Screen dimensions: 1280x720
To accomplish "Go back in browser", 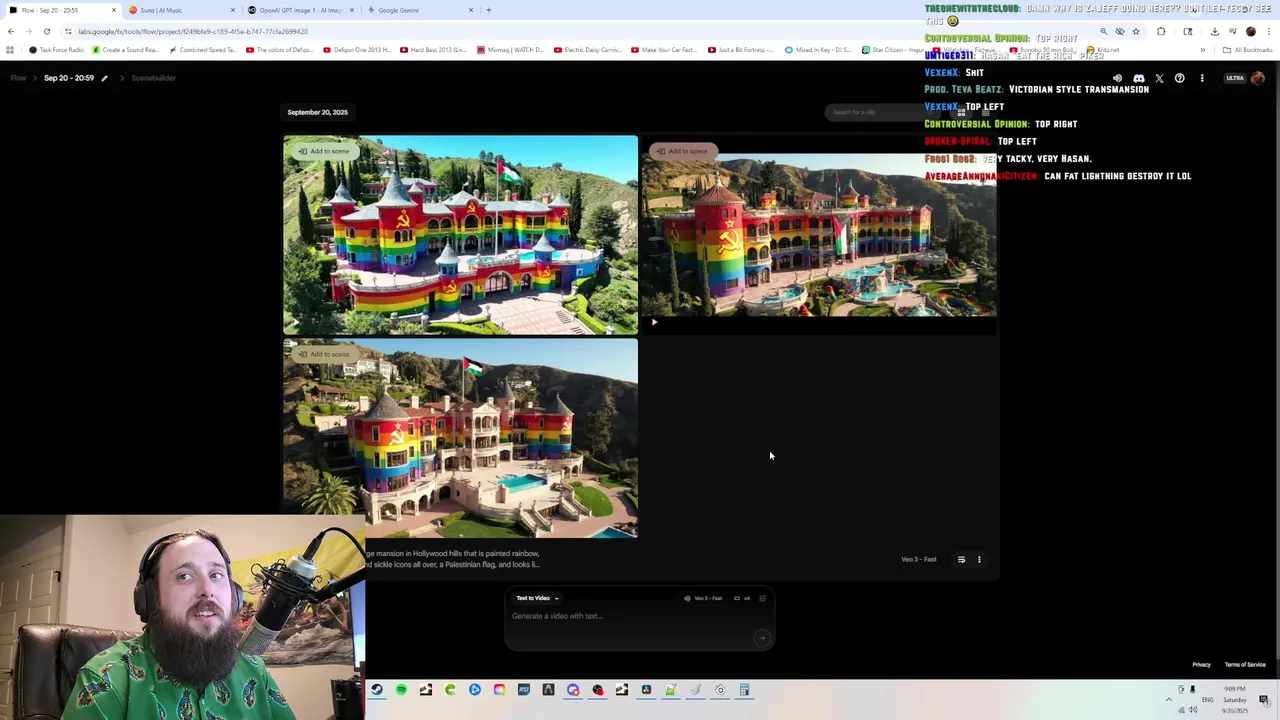I will pos(11,31).
